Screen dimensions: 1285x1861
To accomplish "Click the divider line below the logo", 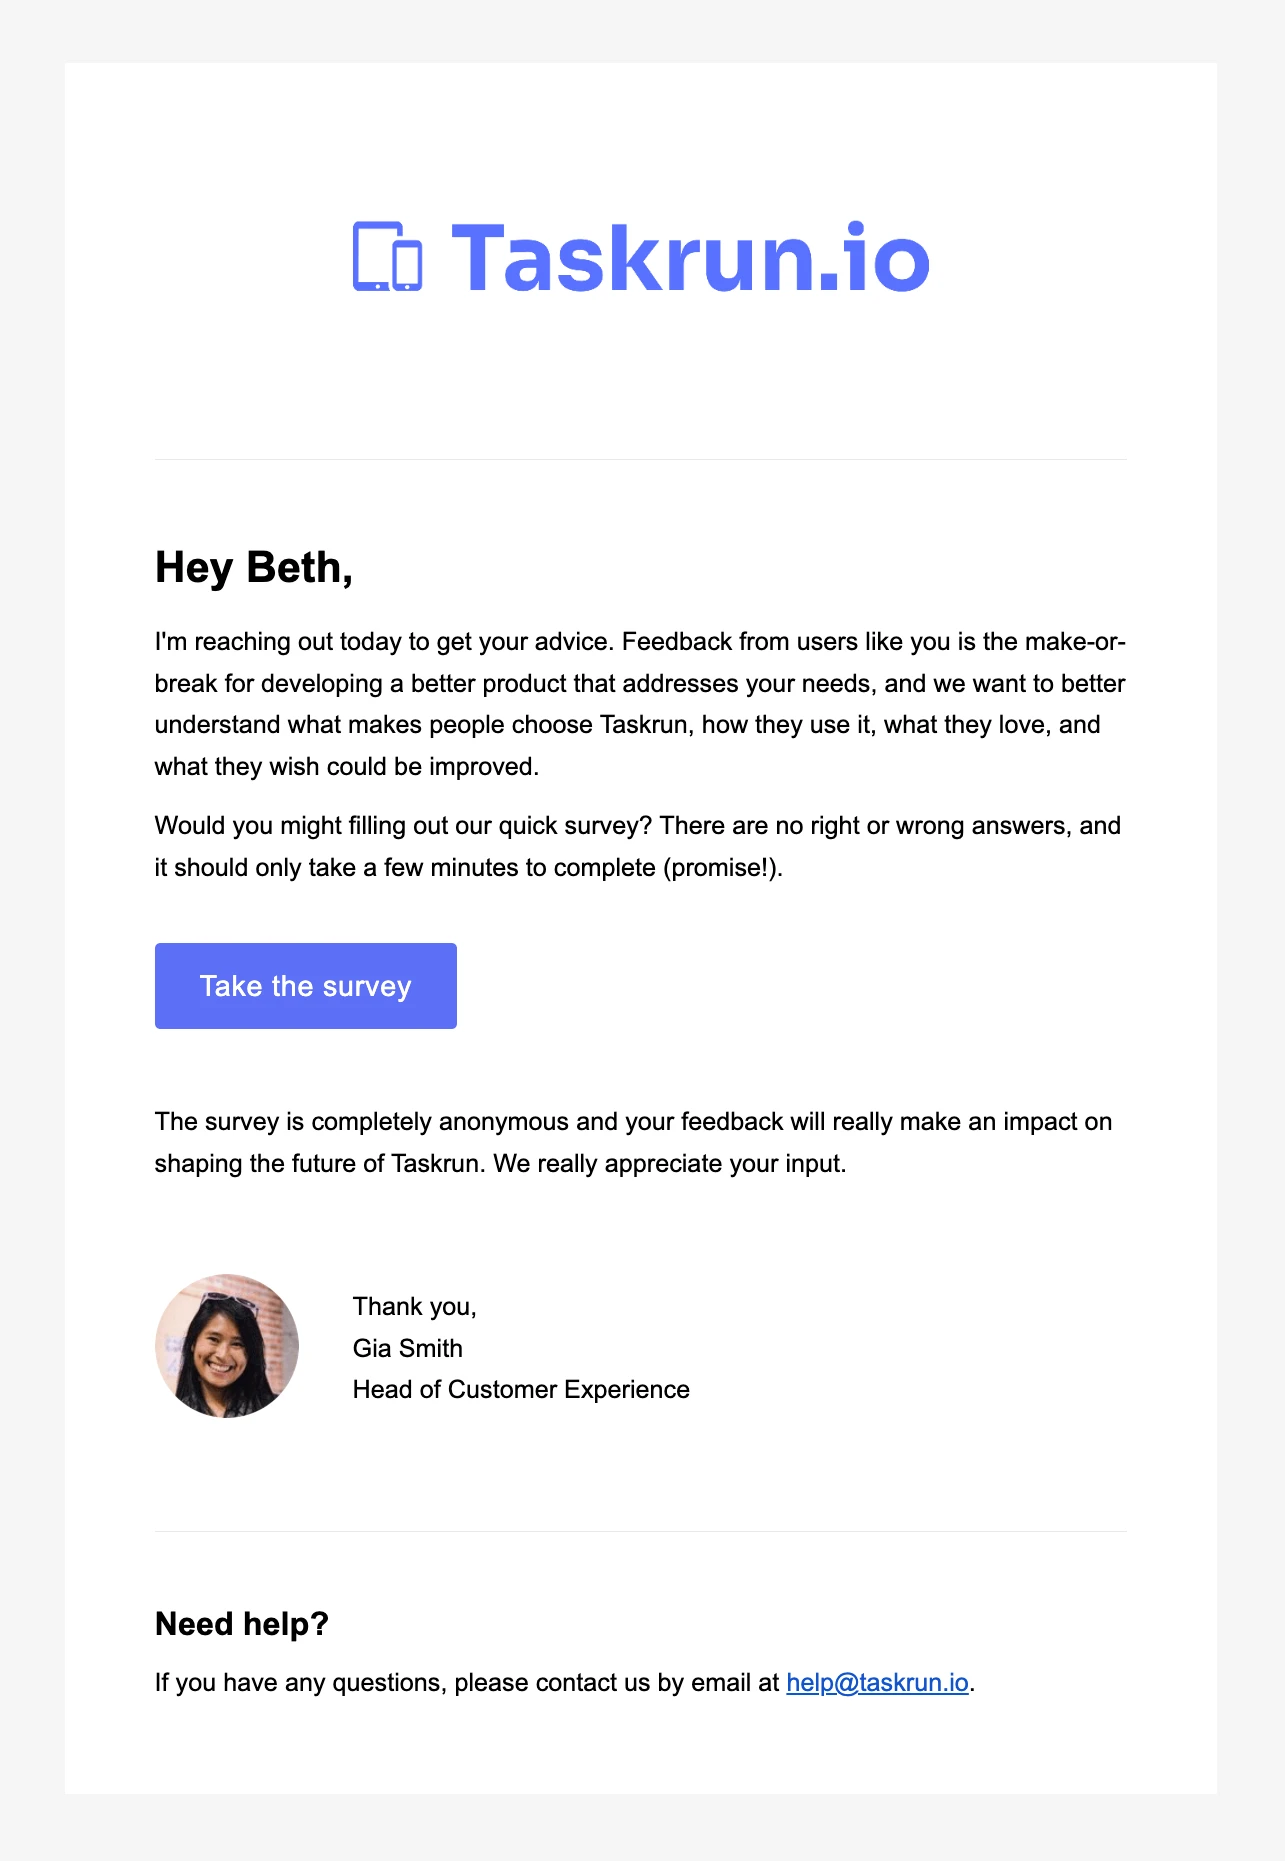I will (x=640, y=460).
